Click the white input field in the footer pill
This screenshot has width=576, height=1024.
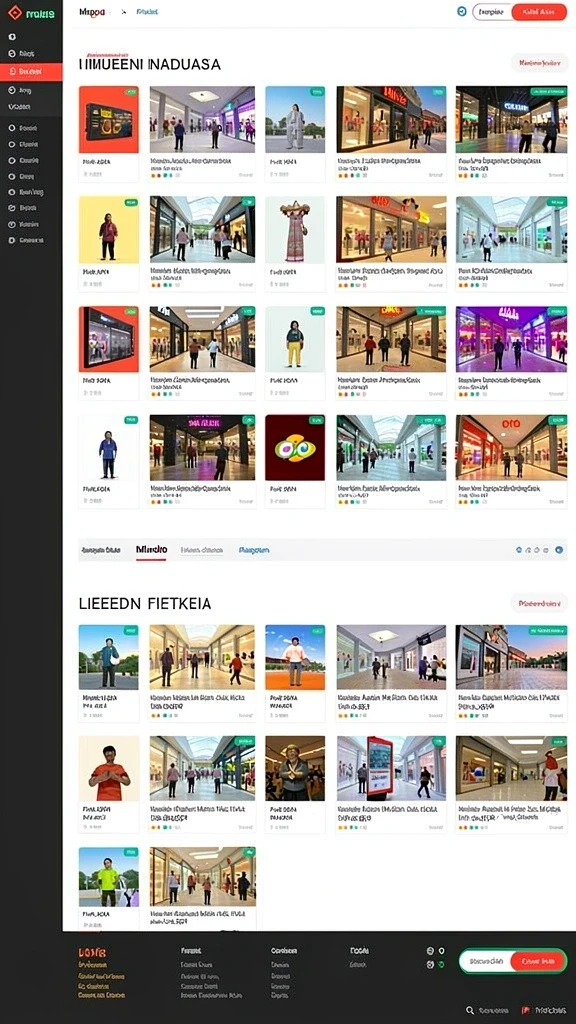tap(487, 961)
